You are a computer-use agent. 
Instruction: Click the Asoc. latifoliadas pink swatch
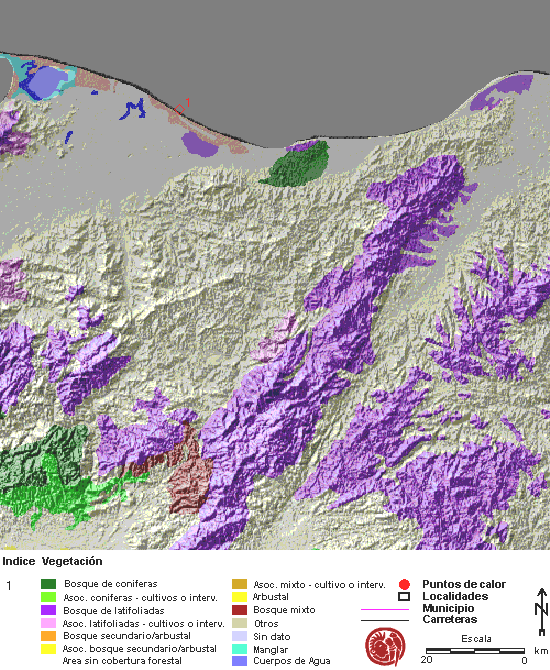pyautogui.click(x=48, y=623)
